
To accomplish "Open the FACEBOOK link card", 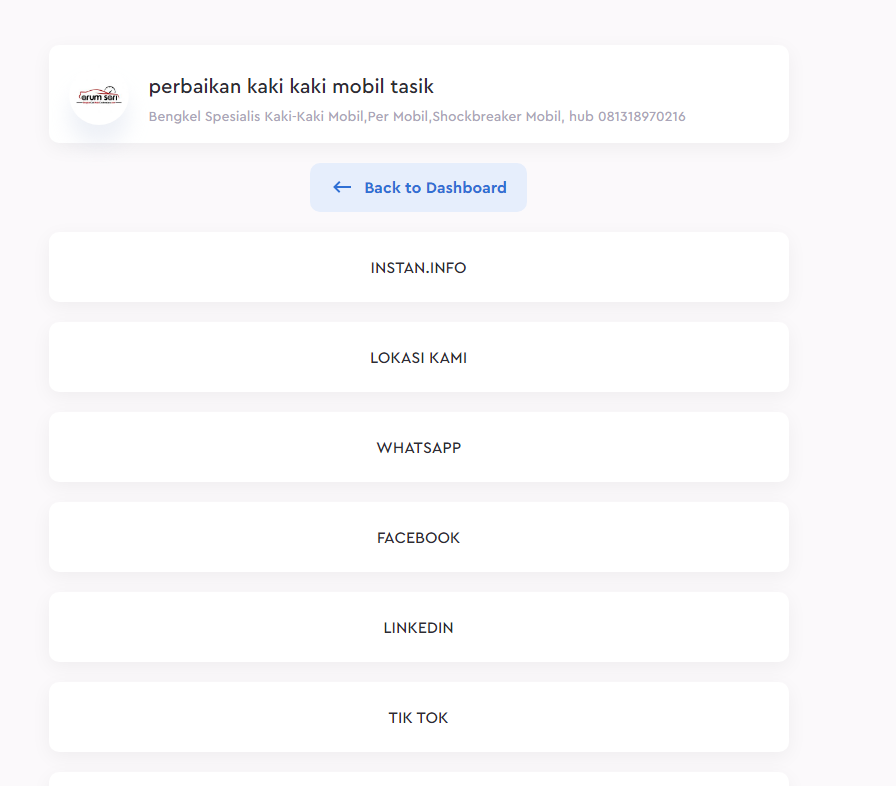I will point(419,537).
